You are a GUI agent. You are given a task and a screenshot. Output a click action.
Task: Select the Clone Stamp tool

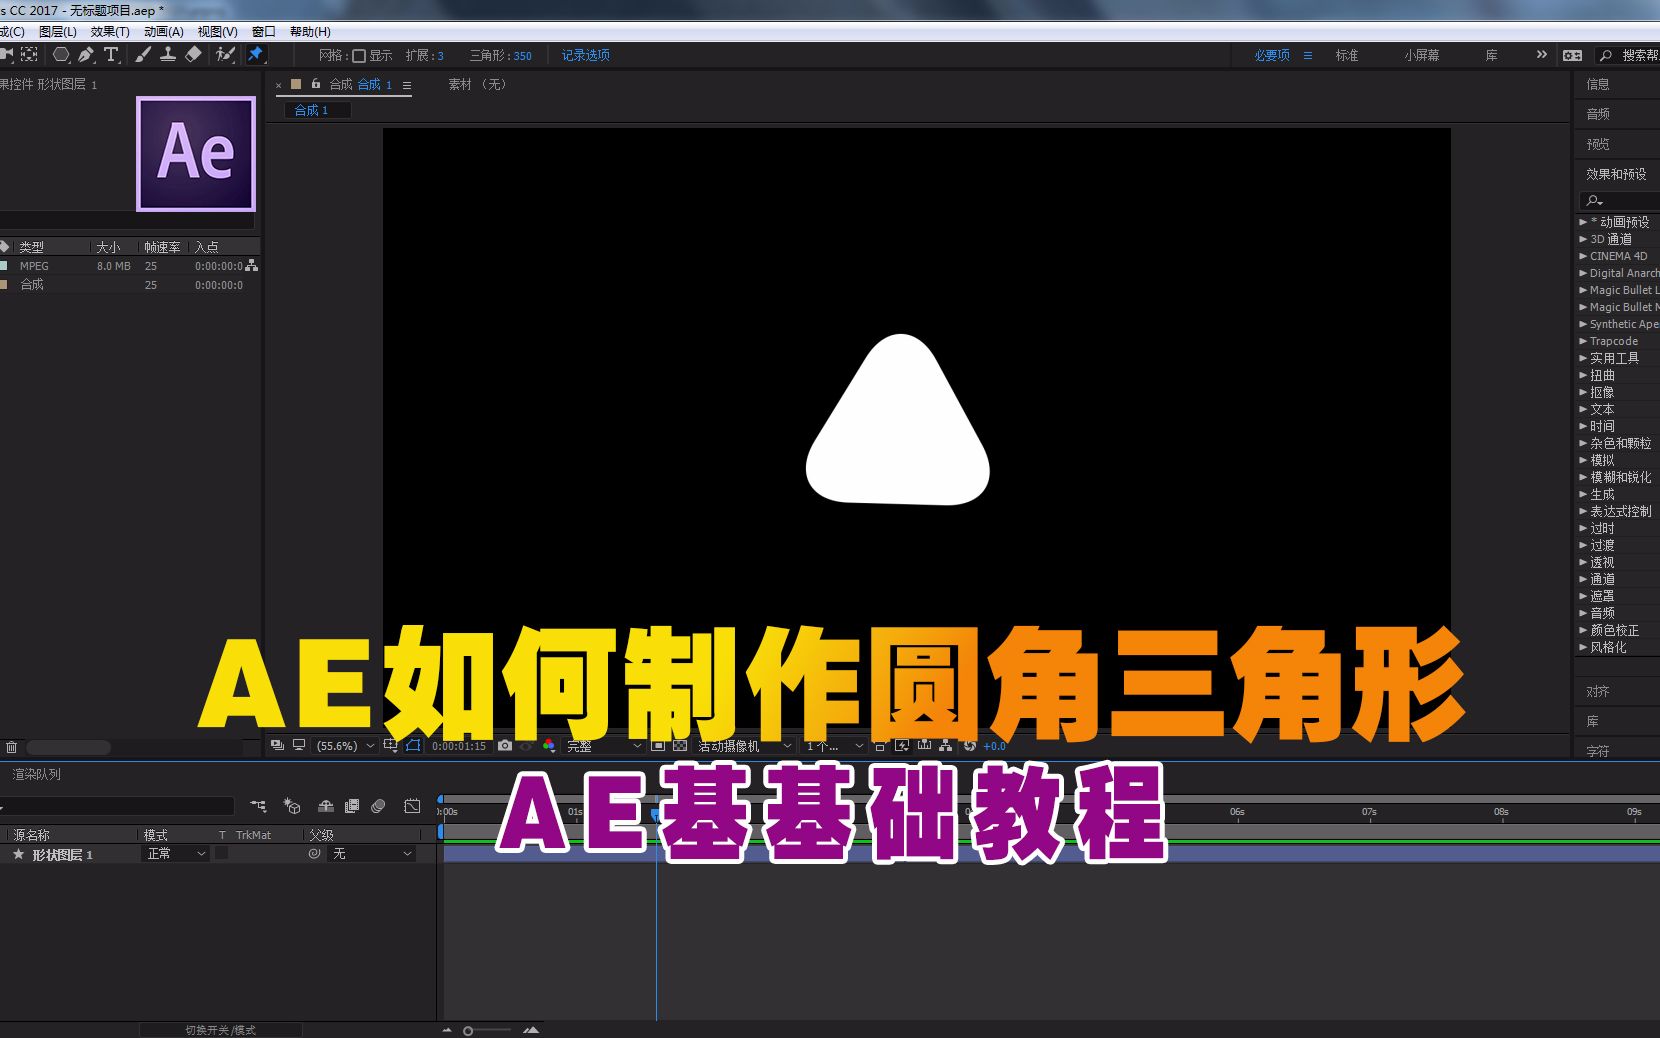167,55
